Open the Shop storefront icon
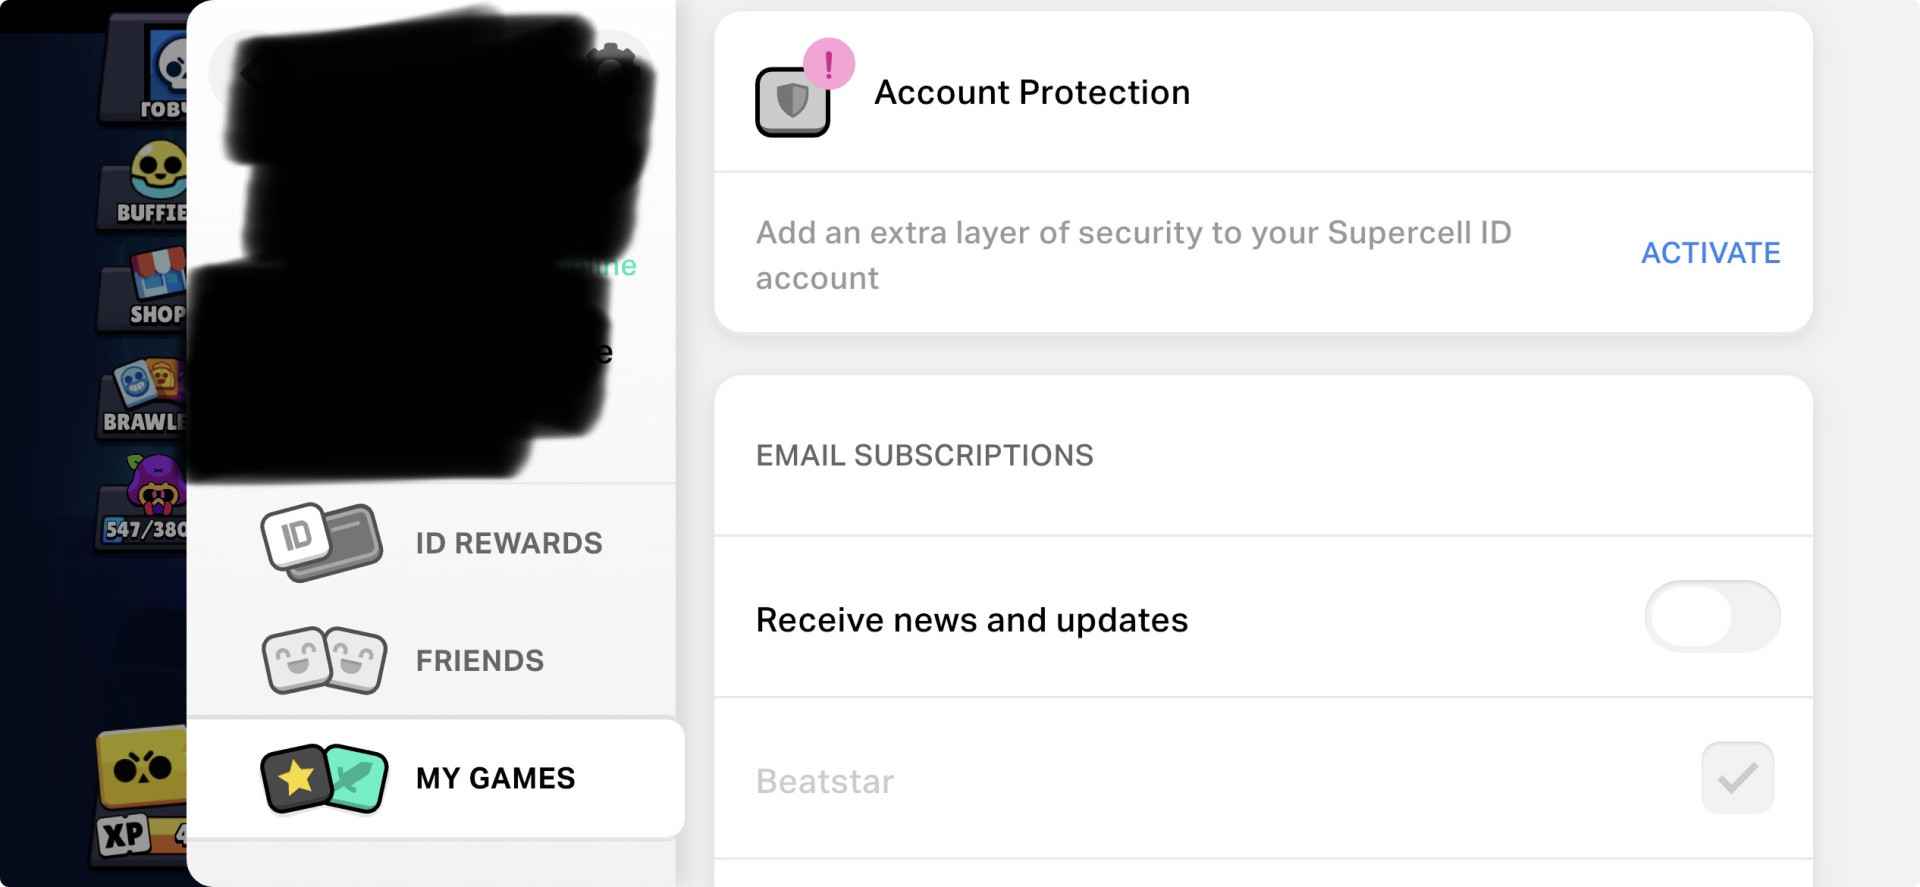1920x887 pixels. pyautogui.click(x=158, y=274)
